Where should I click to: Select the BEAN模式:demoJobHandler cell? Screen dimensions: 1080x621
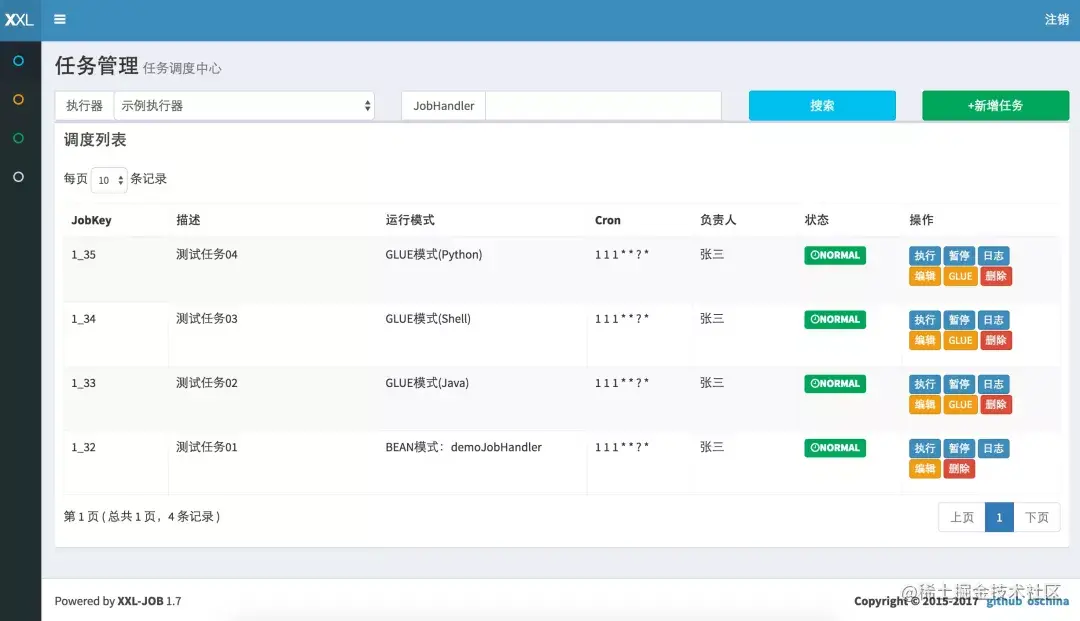click(464, 447)
